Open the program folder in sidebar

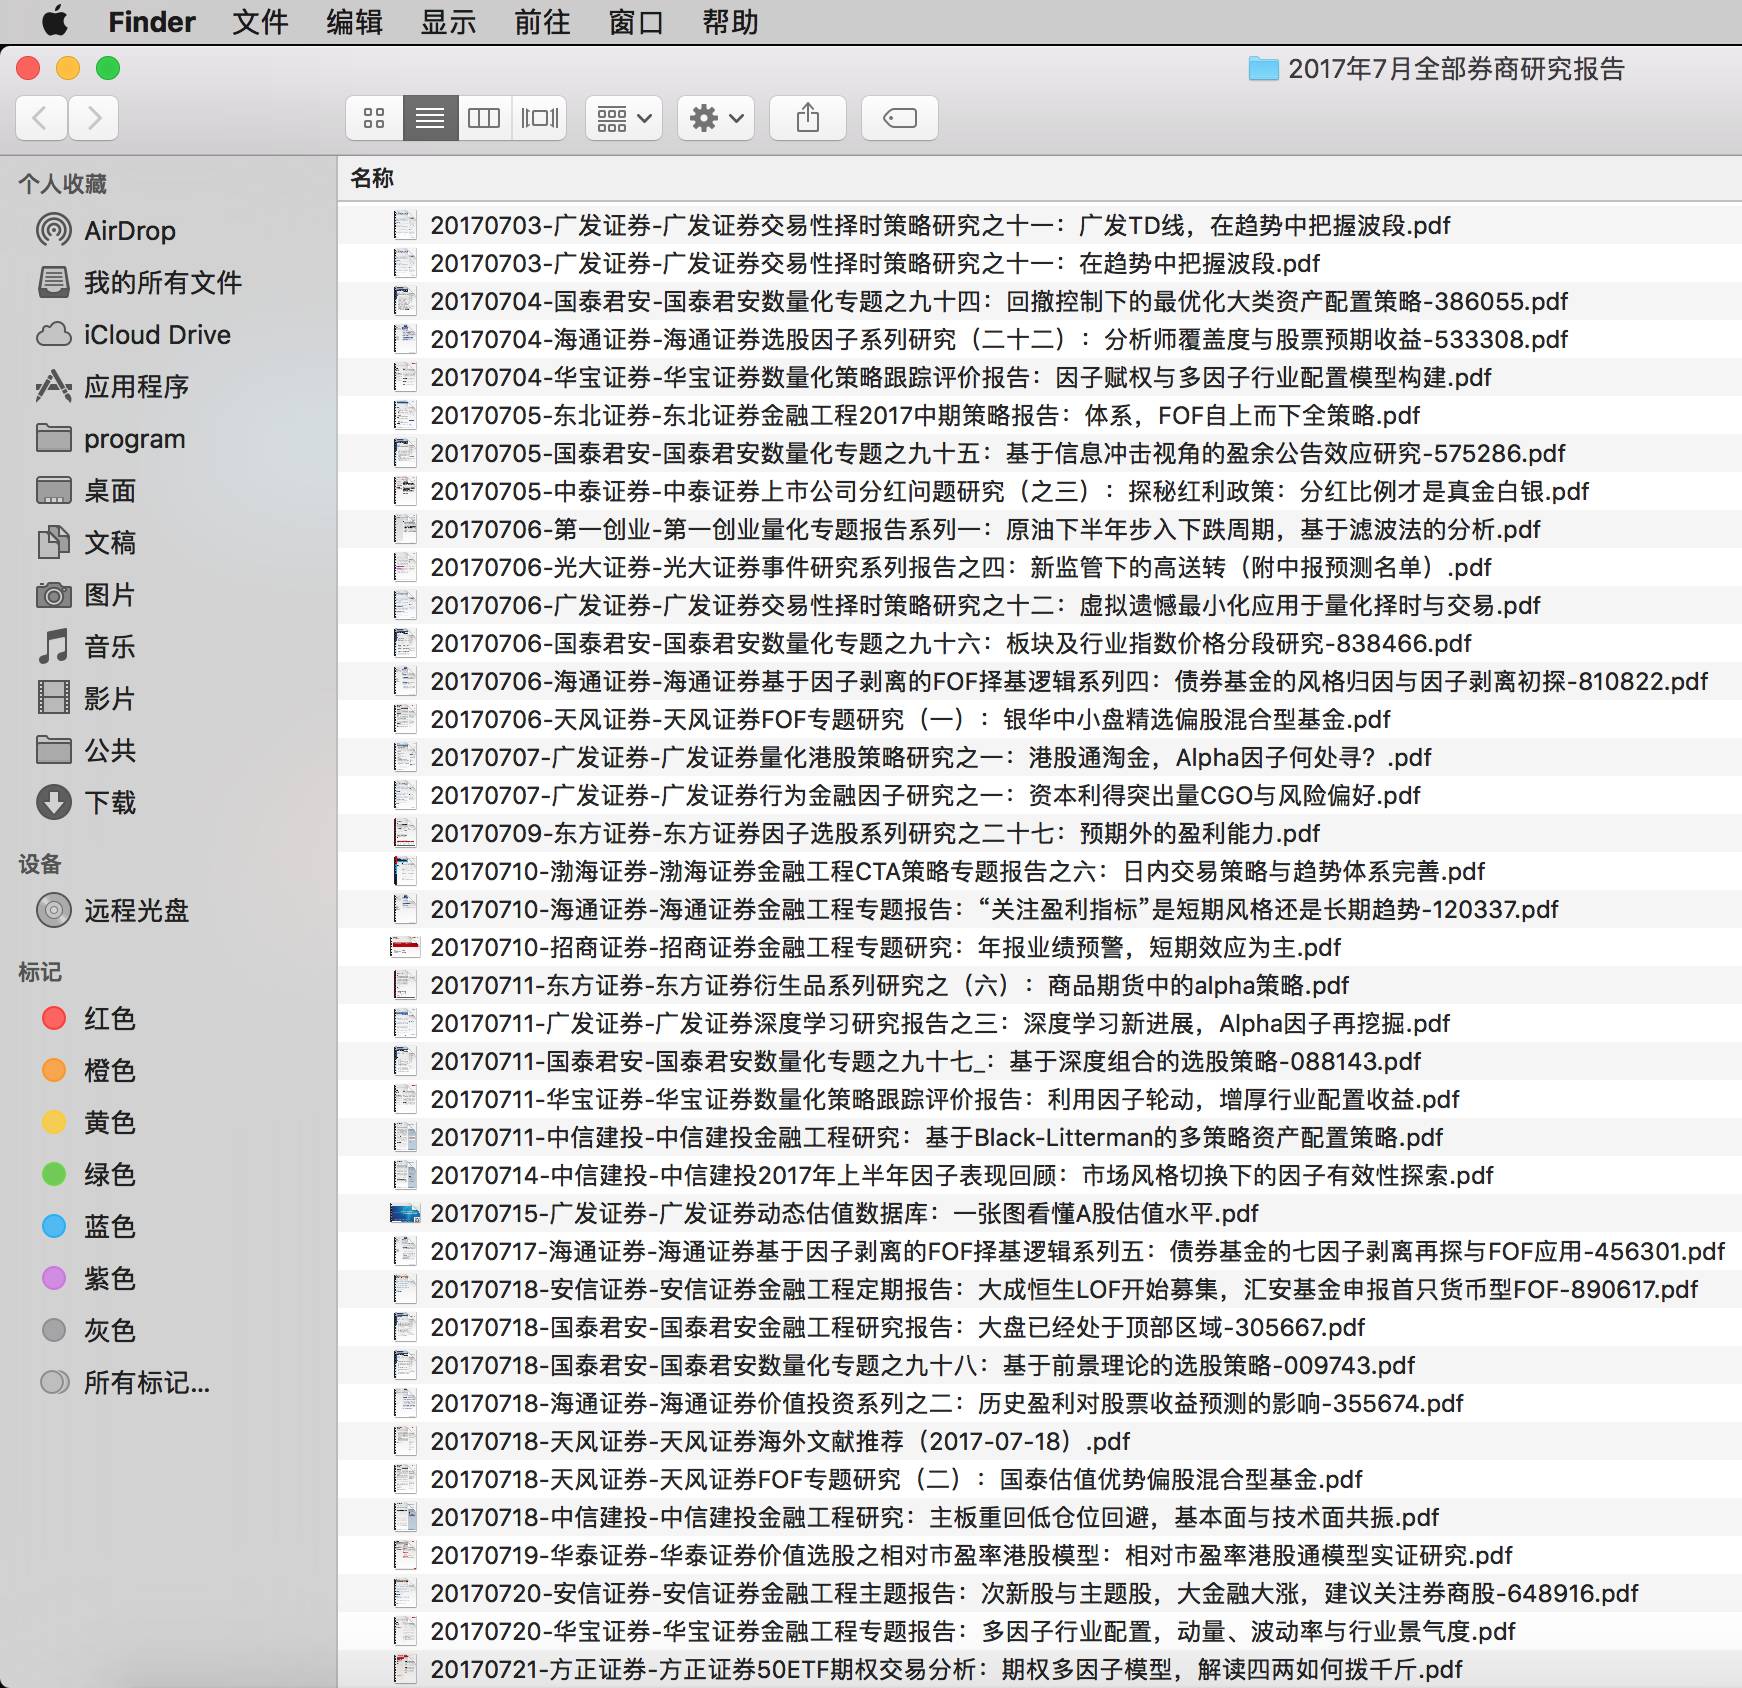[x=111, y=439]
